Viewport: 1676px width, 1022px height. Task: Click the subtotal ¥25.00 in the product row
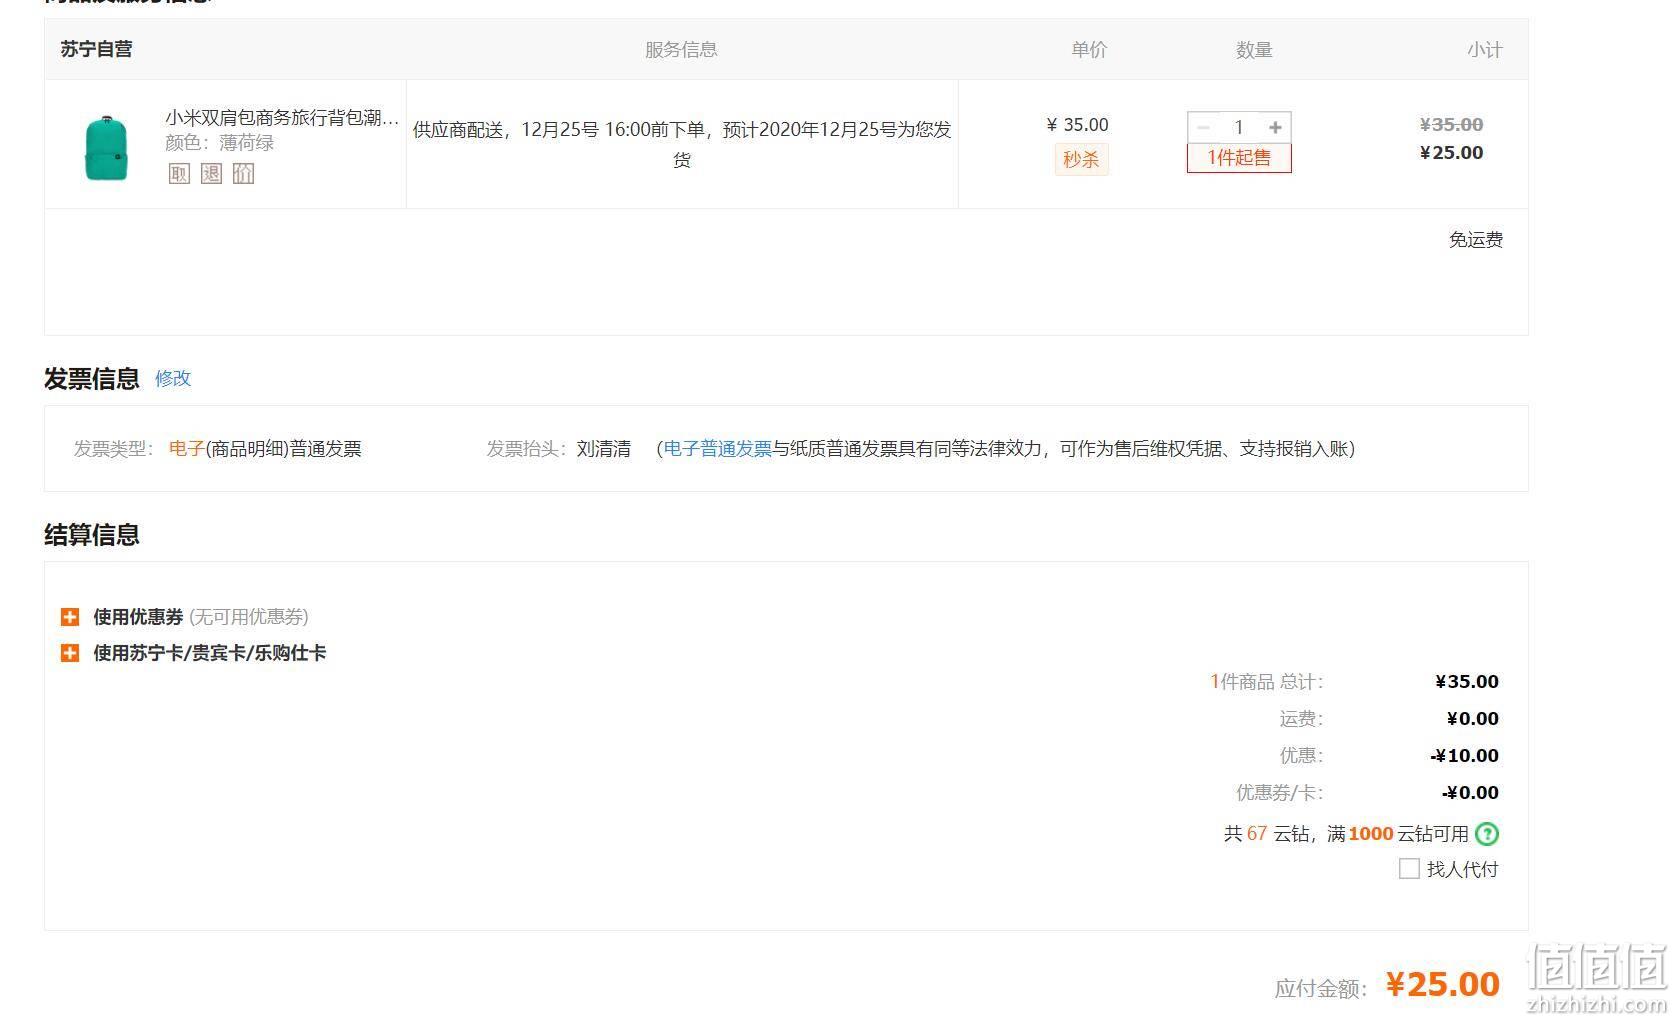[x=1451, y=153]
